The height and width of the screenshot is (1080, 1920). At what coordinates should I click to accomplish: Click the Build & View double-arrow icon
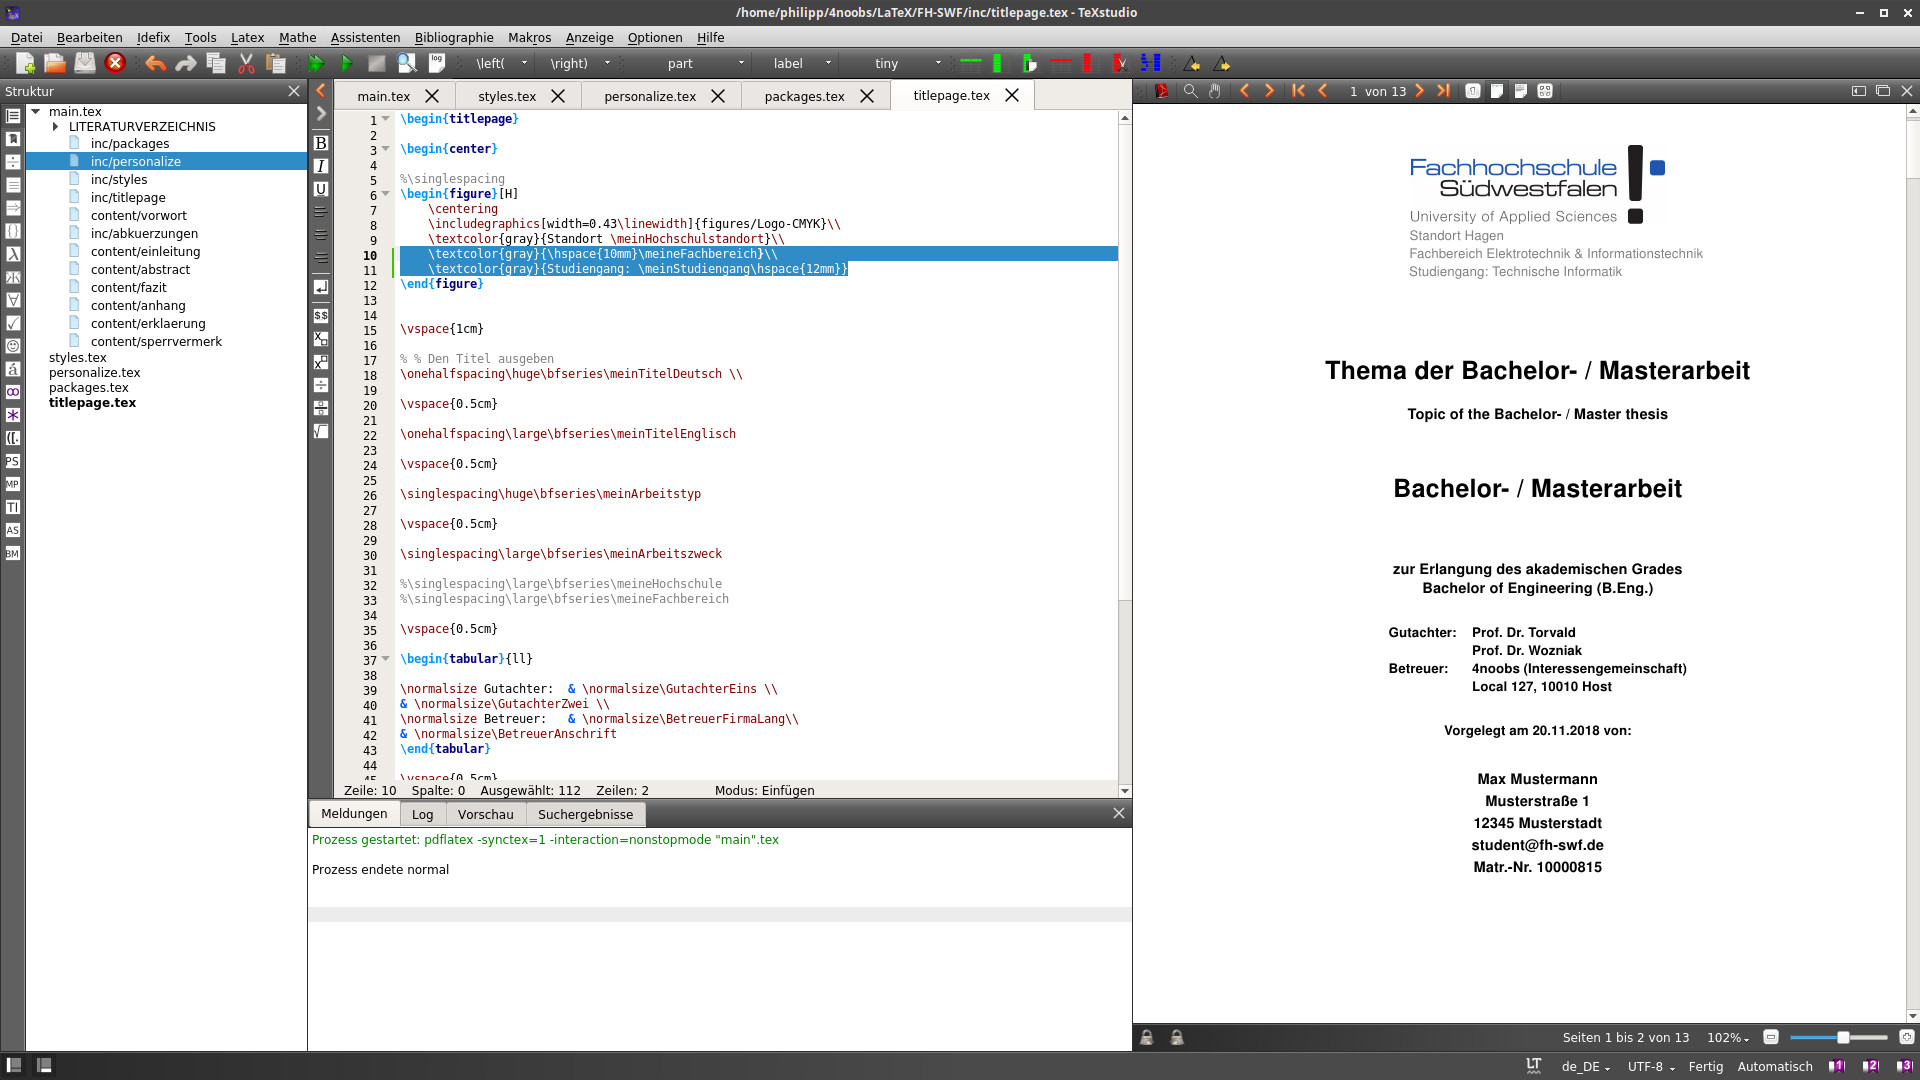316,63
